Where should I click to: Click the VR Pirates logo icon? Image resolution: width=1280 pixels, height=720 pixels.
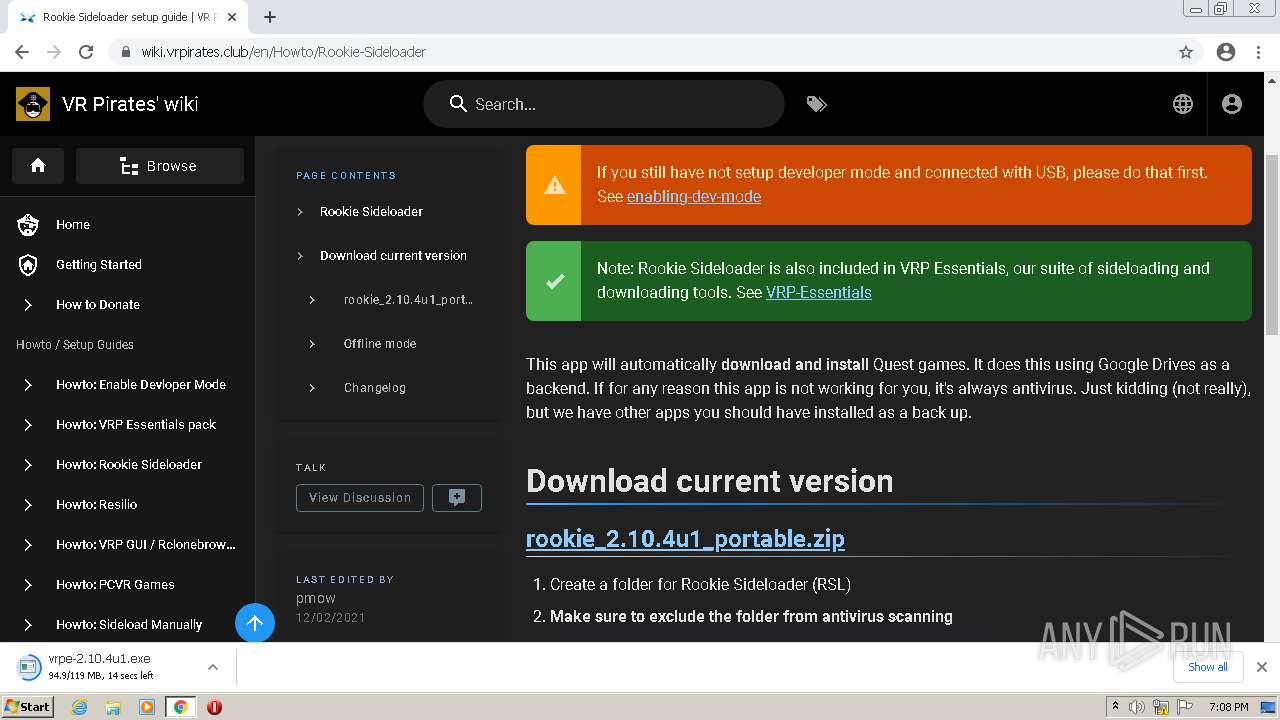coord(33,104)
